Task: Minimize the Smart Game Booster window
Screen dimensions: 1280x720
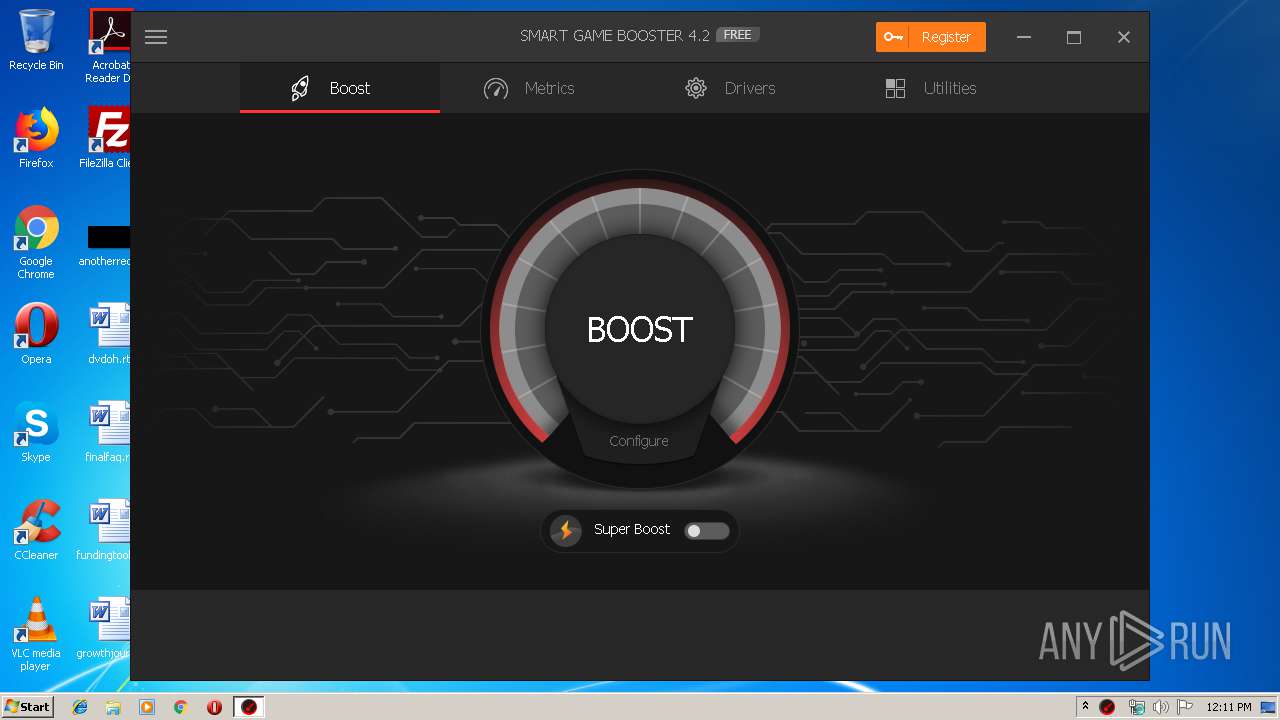Action: click(x=1024, y=37)
